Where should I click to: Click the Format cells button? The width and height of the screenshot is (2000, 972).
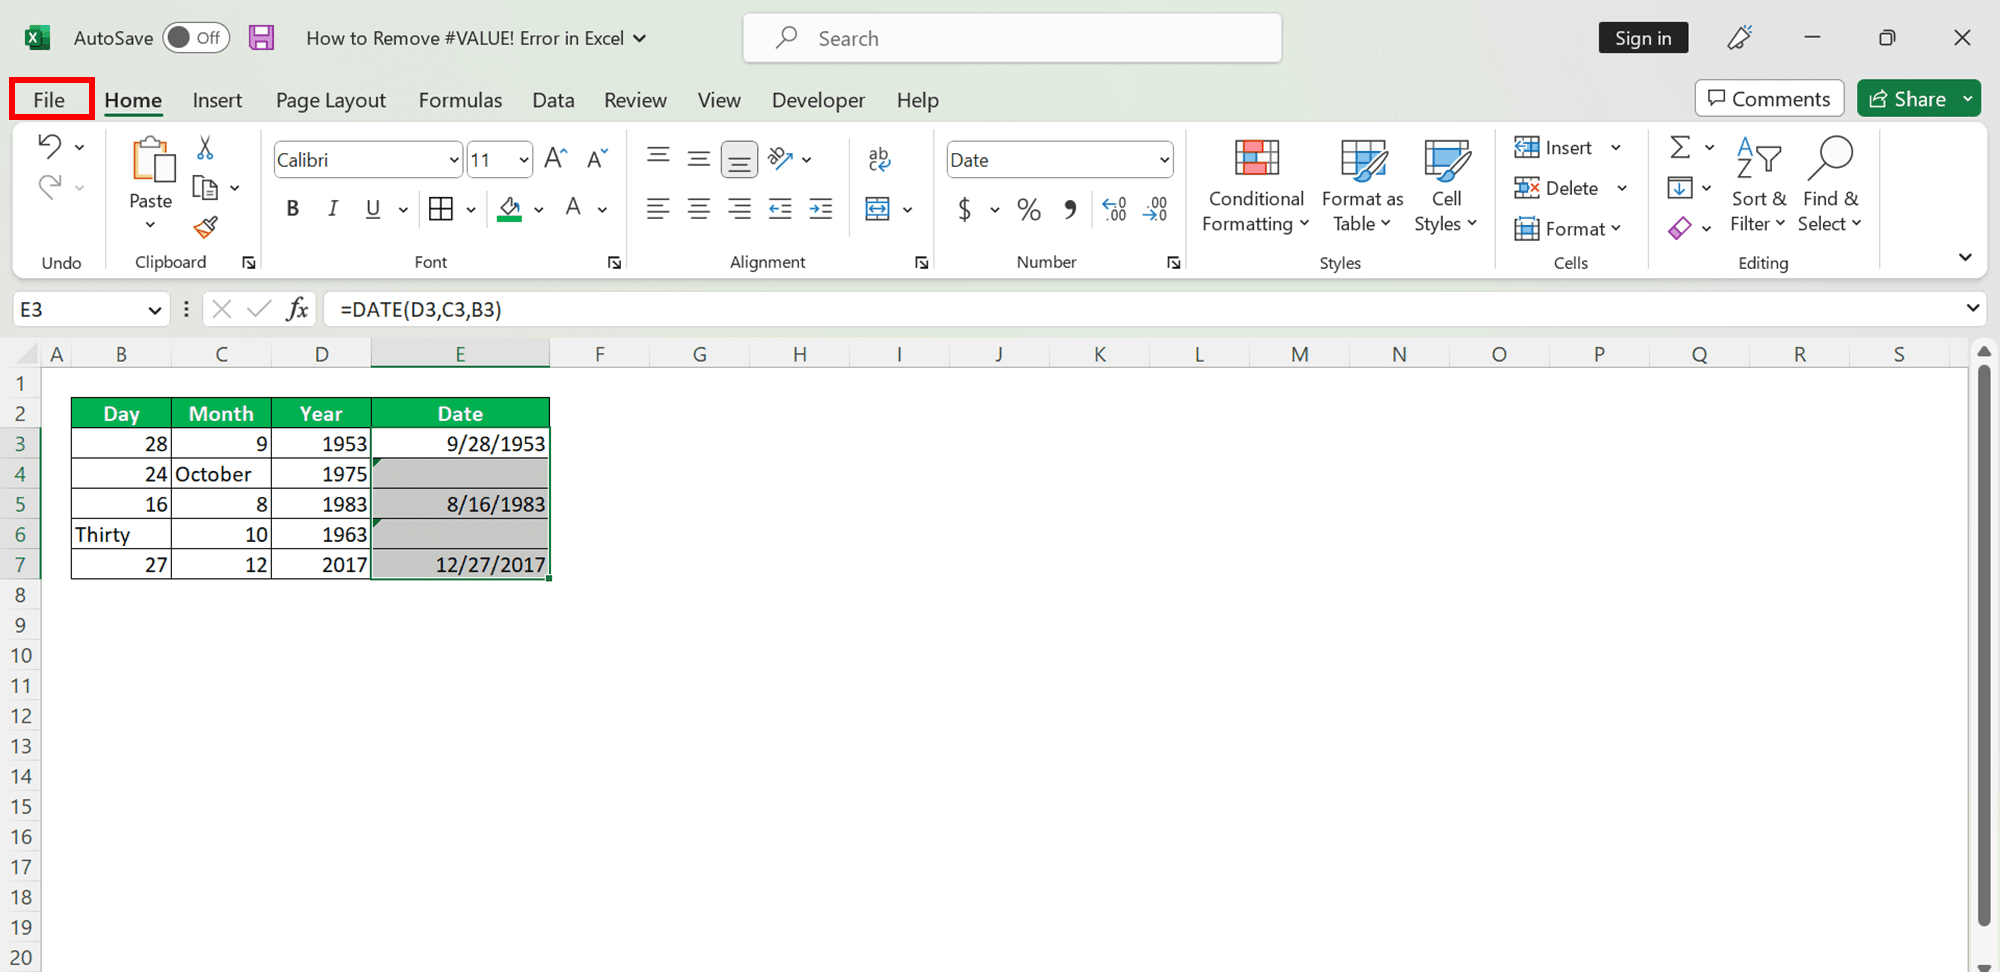pyautogui.click(x=1567, y=229)
